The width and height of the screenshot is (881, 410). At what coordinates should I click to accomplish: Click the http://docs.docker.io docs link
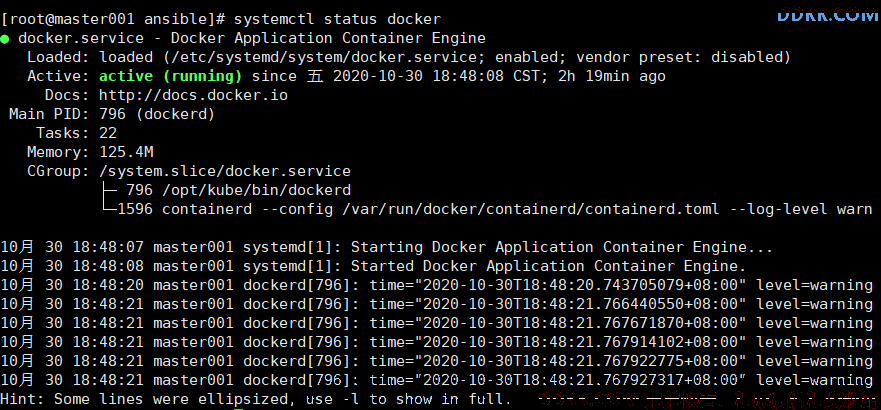[x=193, y=95]
